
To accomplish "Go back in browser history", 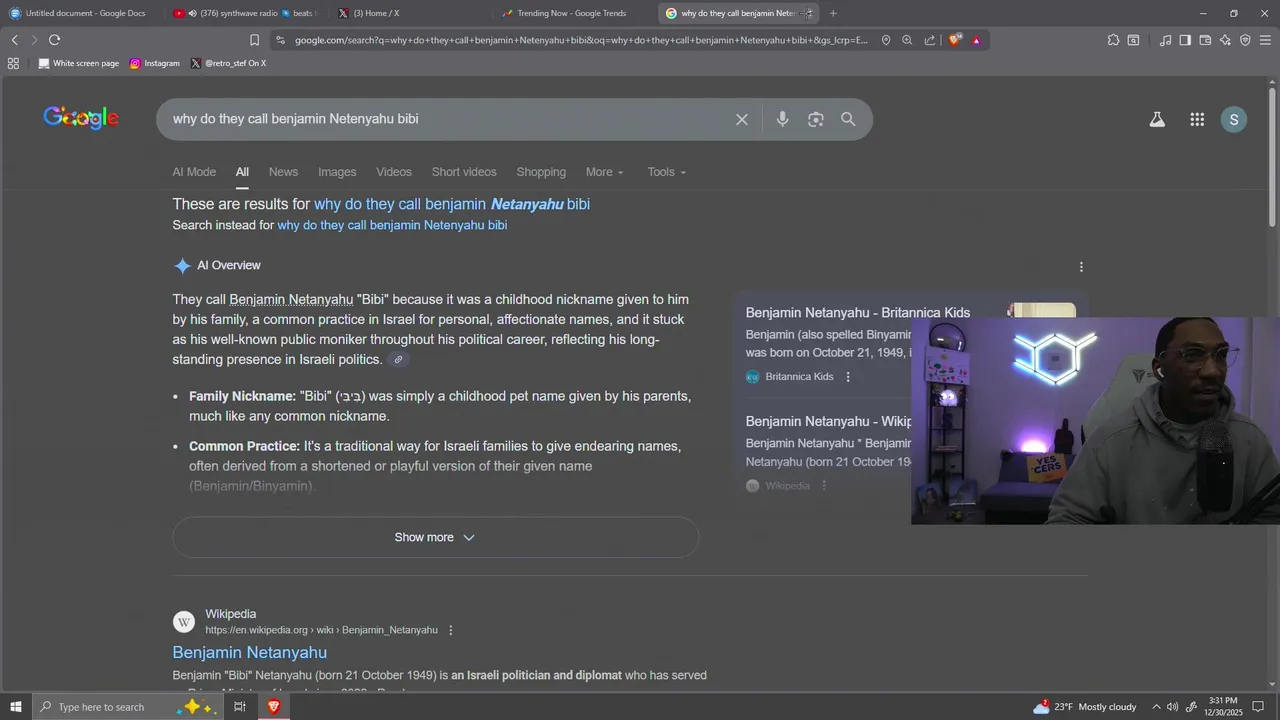I will (14, 40).
